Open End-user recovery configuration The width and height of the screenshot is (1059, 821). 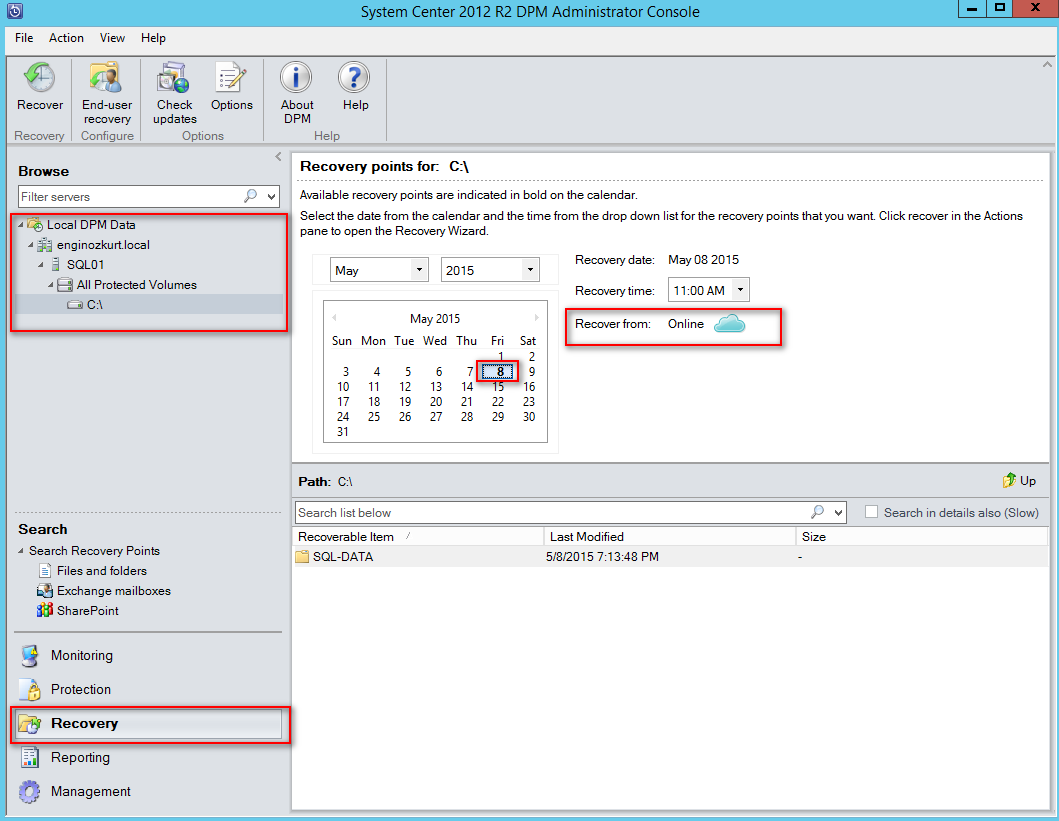click(106, 80)
